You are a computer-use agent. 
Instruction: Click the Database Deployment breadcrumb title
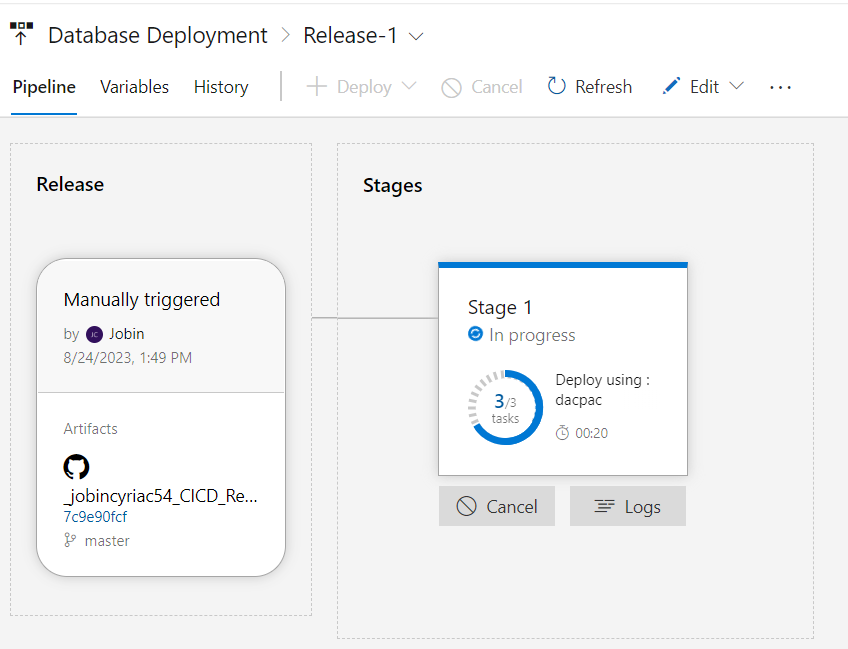[x=158, y=36]
